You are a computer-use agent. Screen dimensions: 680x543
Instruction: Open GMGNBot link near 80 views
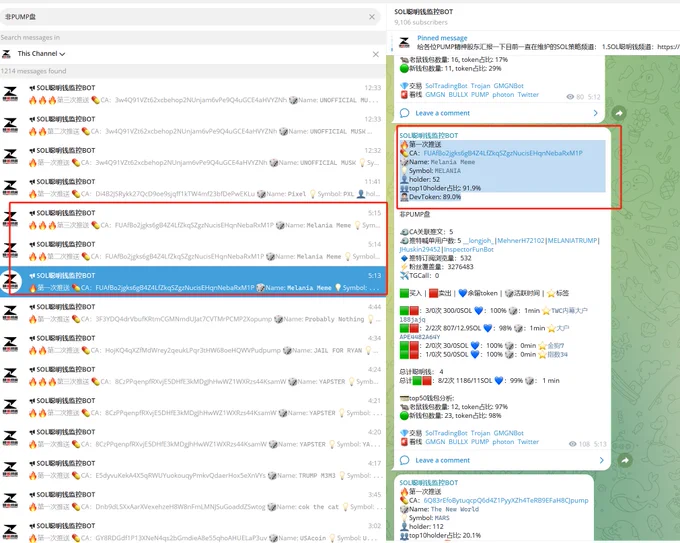point(508,86)
